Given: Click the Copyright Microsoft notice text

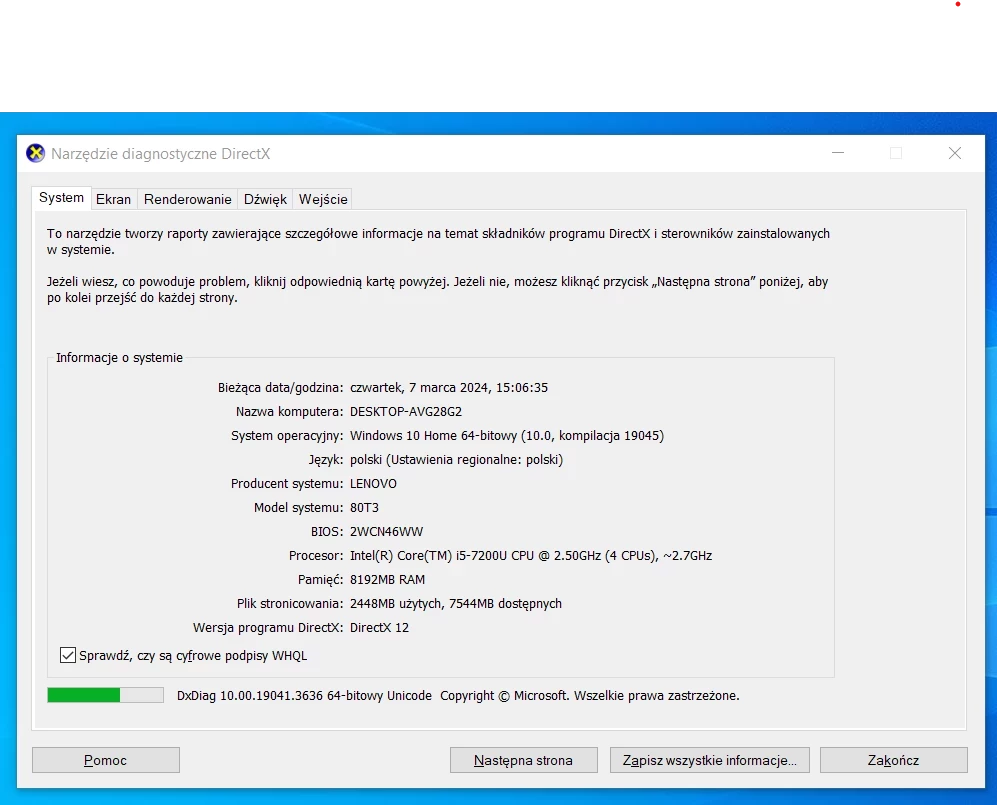Looking at the screenshot, I should (x=589, y=696).
